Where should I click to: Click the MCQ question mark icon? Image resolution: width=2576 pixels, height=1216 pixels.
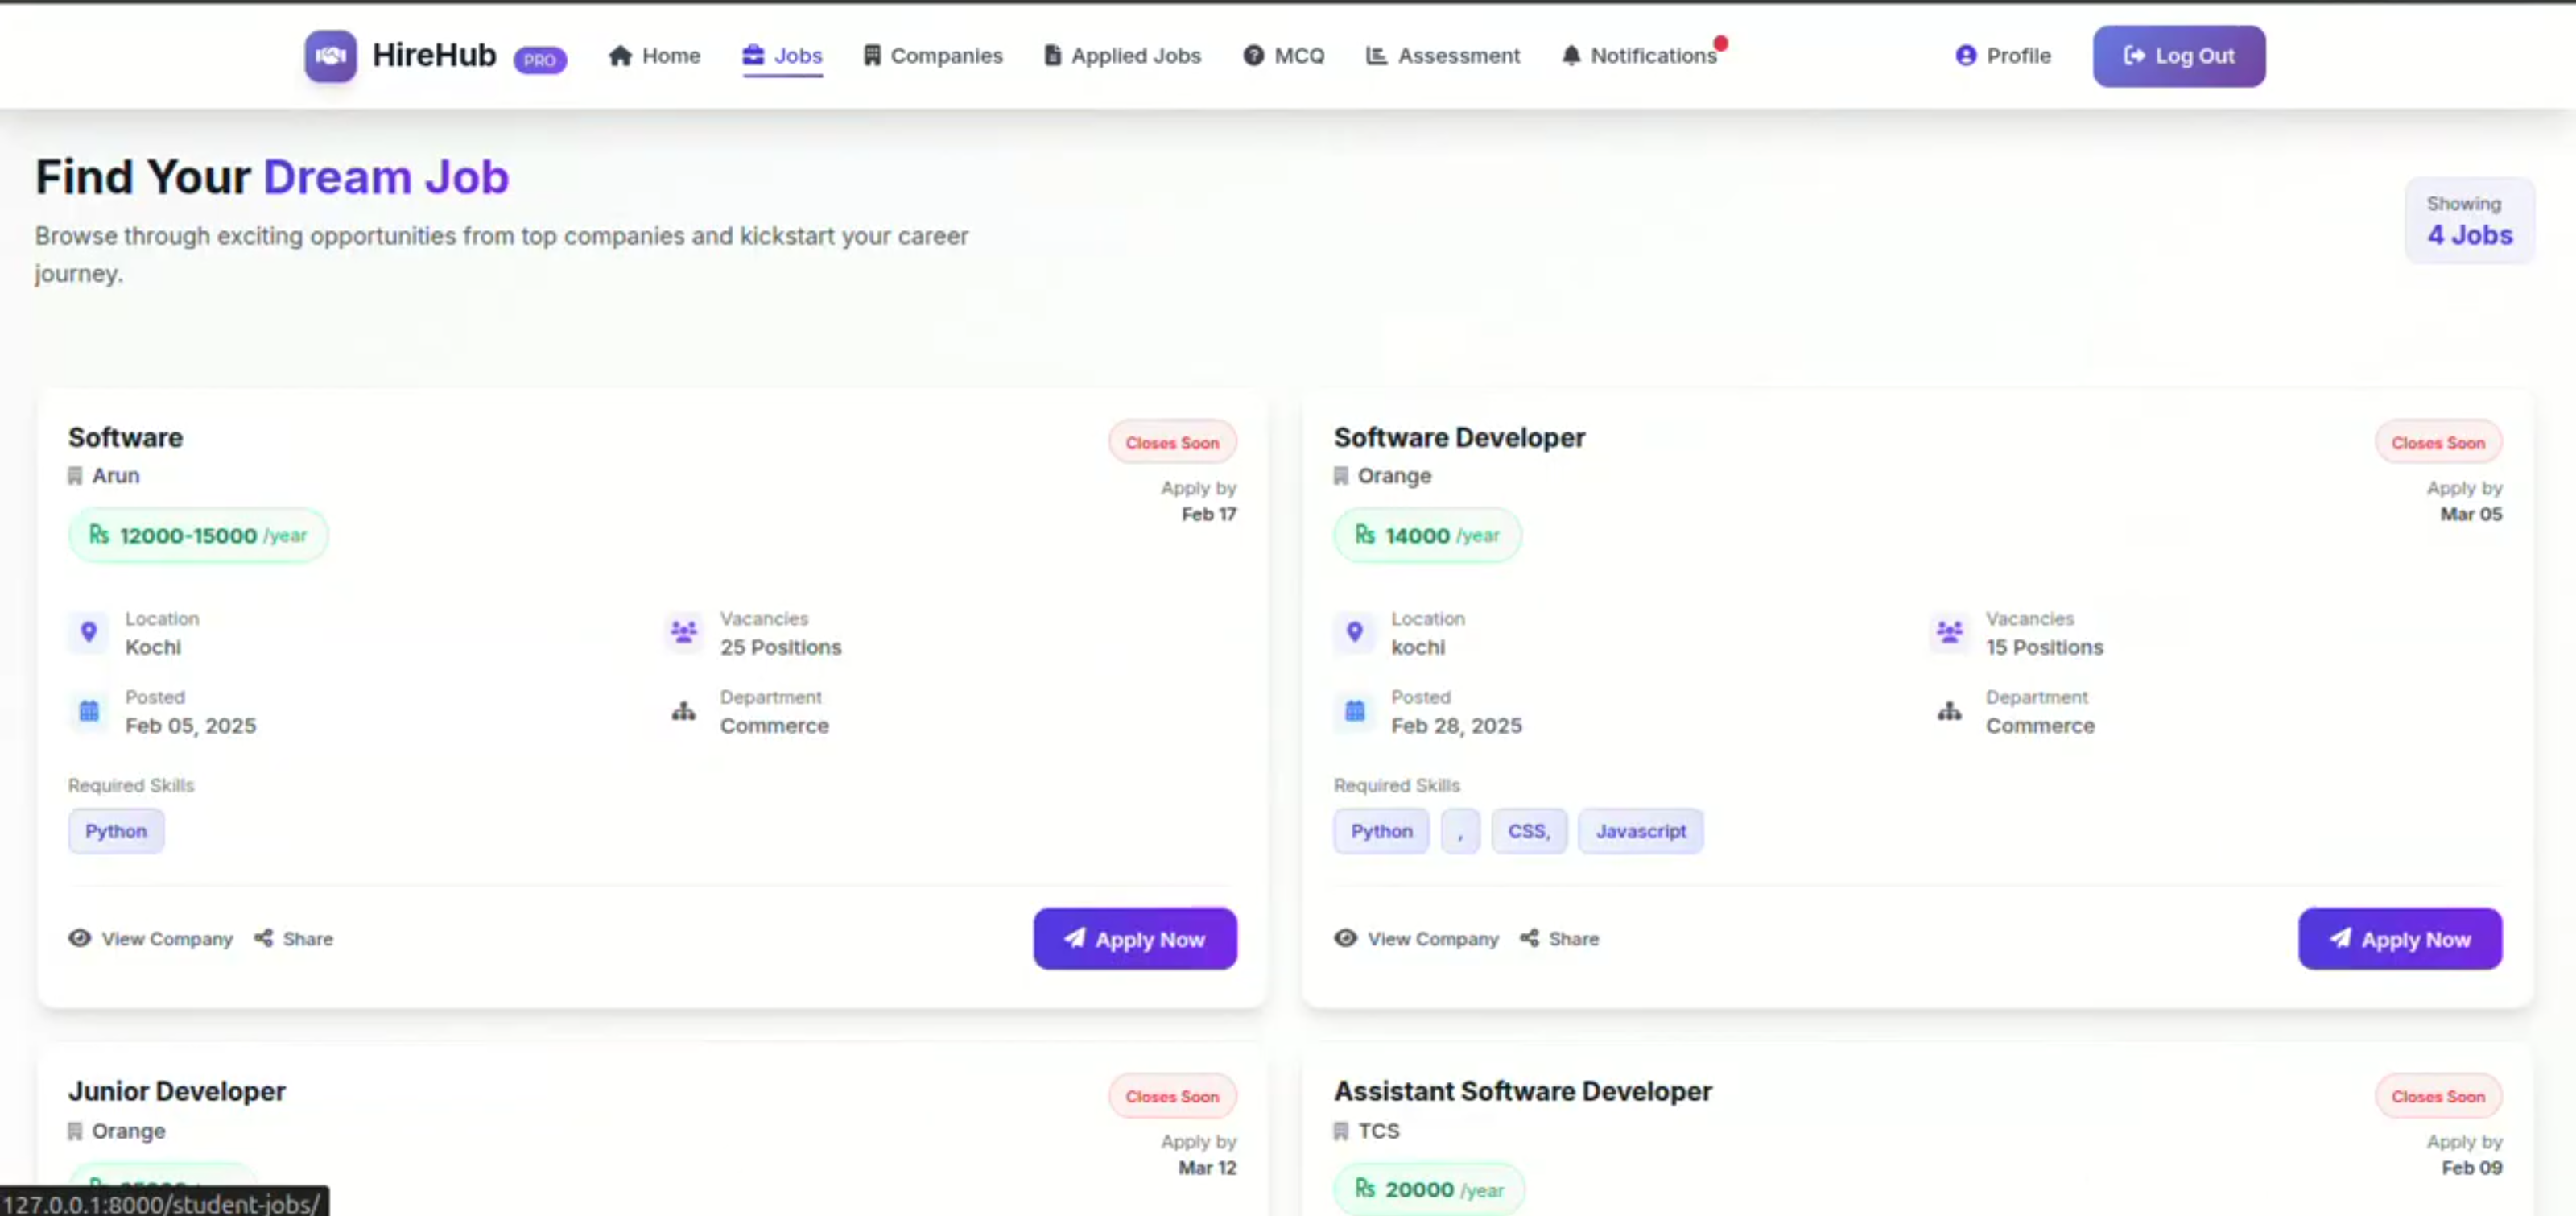[1253, 56]
